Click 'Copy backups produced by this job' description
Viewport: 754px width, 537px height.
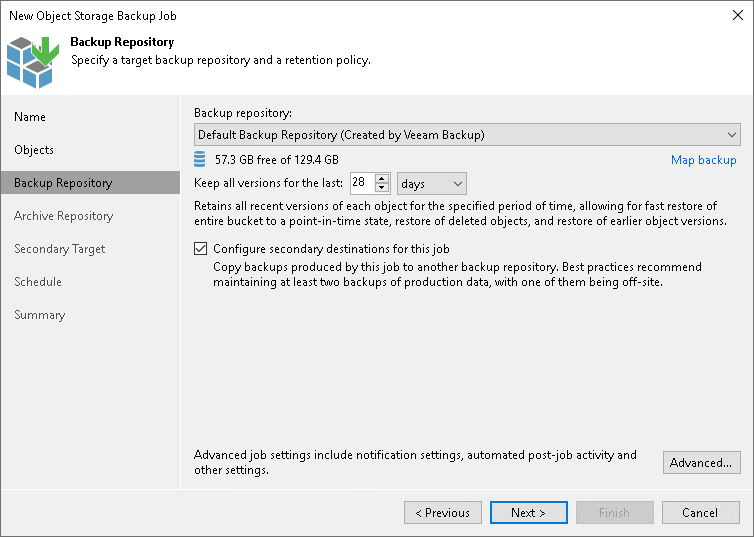pyautogui.click(x=457, y=274)
